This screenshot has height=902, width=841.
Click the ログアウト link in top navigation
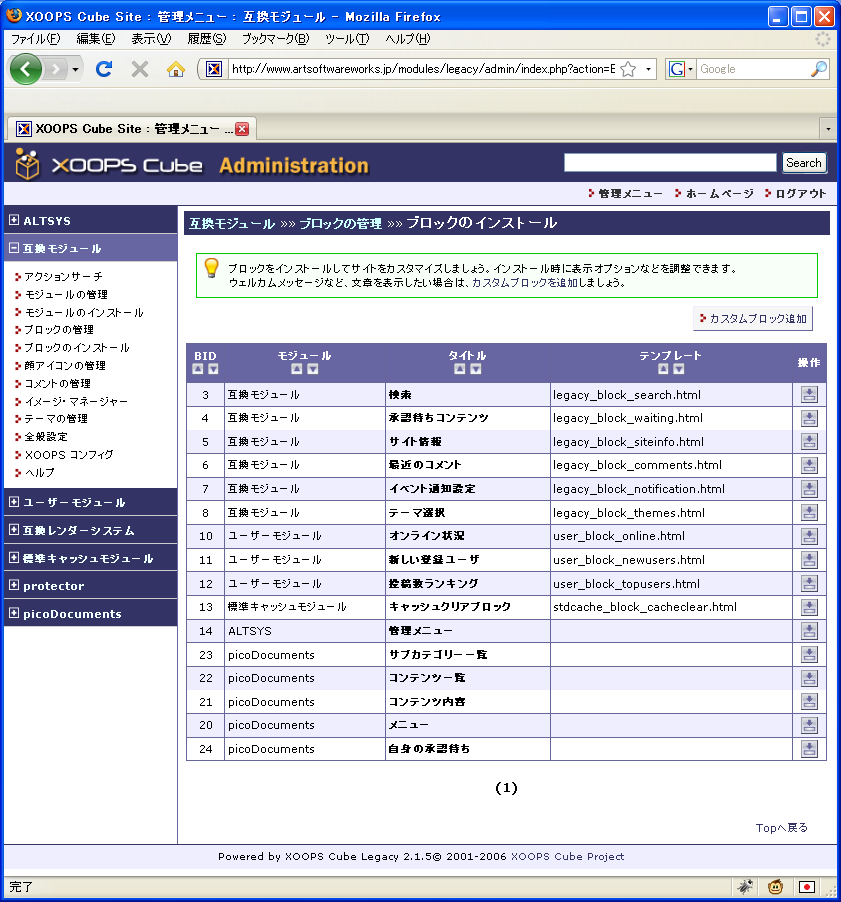800,194
